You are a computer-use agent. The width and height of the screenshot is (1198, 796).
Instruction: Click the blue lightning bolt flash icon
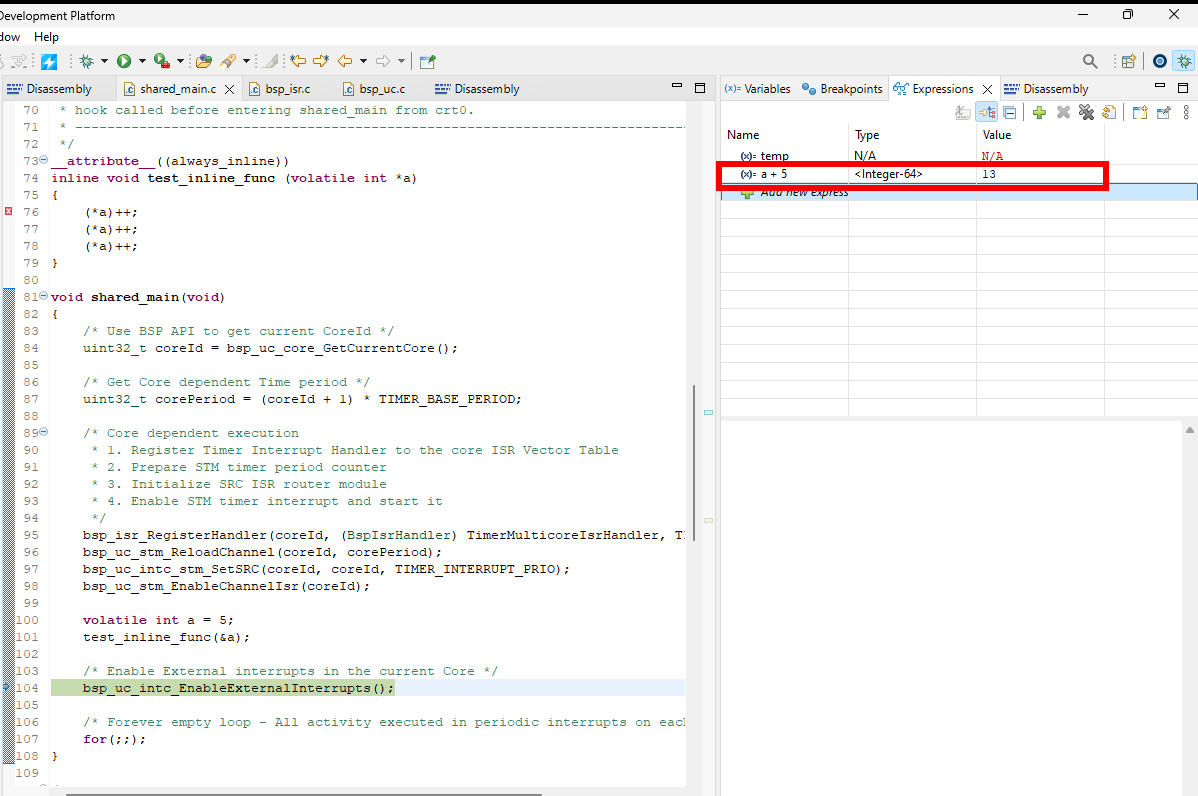48,61
